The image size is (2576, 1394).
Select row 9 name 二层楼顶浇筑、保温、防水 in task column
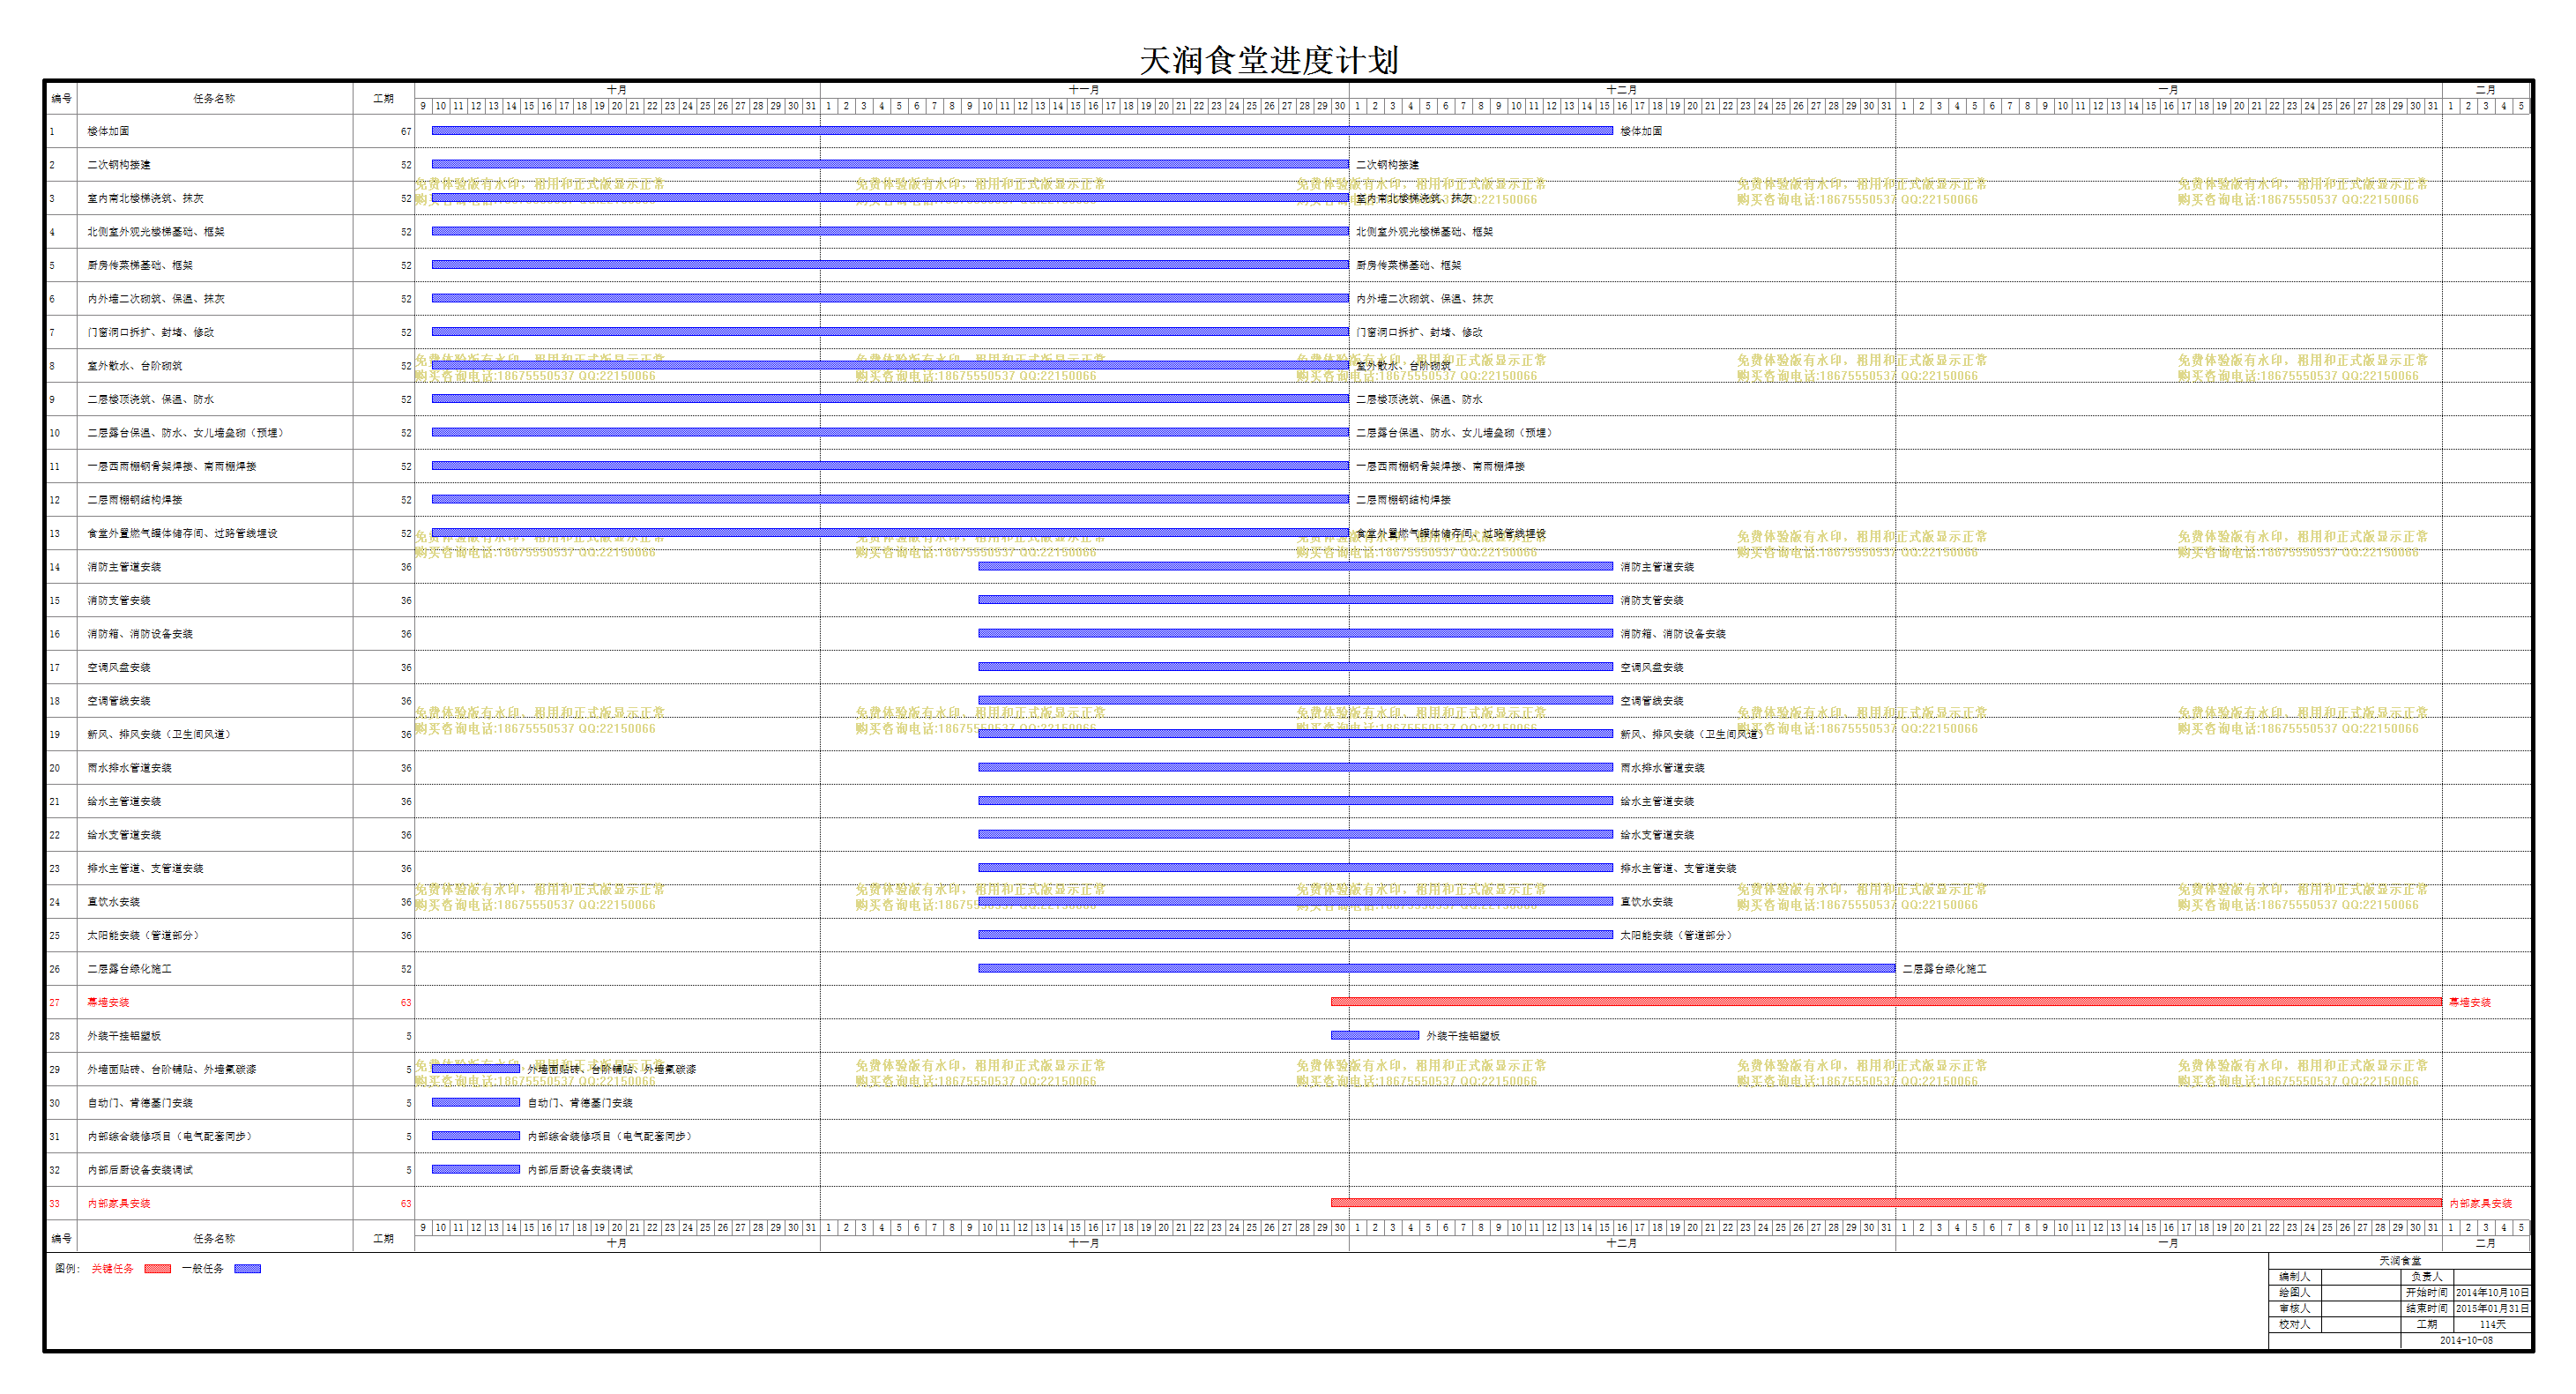point(150,399)
